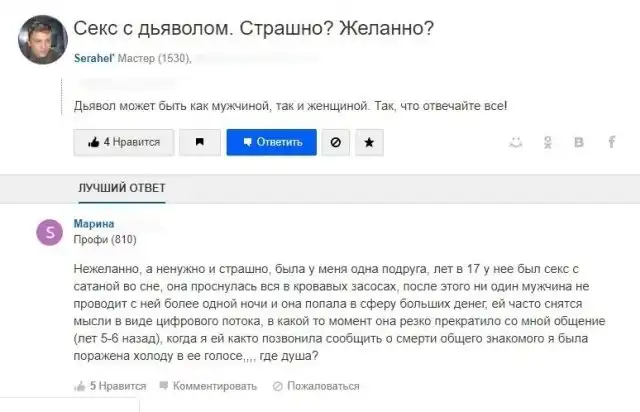Share via the Moi Mir icon

point(516,142)
